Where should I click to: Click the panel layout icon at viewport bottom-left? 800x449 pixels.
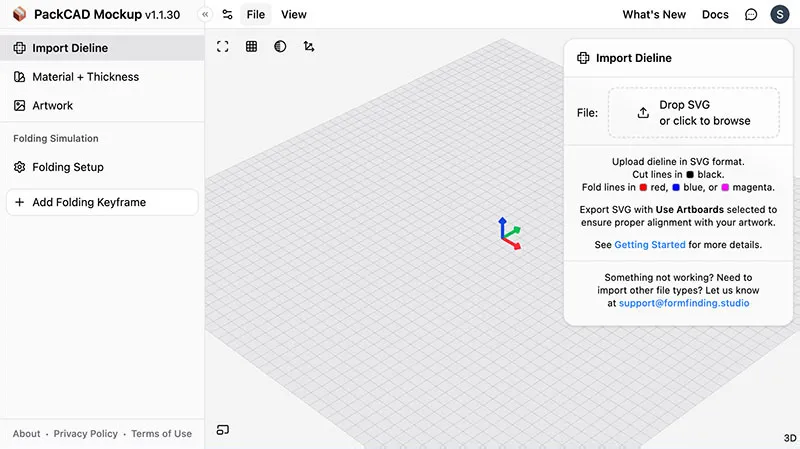click(x=222, y=430)
